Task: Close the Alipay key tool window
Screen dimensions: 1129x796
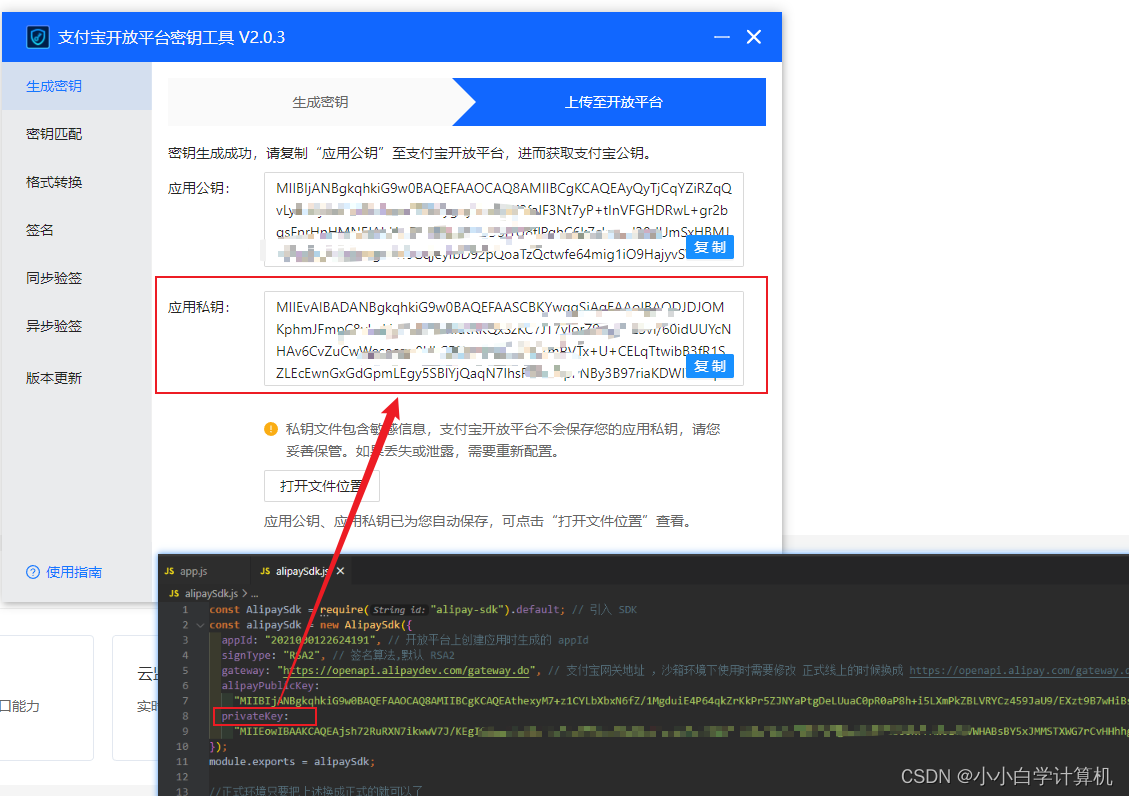Action: click(x=754, y=37)
